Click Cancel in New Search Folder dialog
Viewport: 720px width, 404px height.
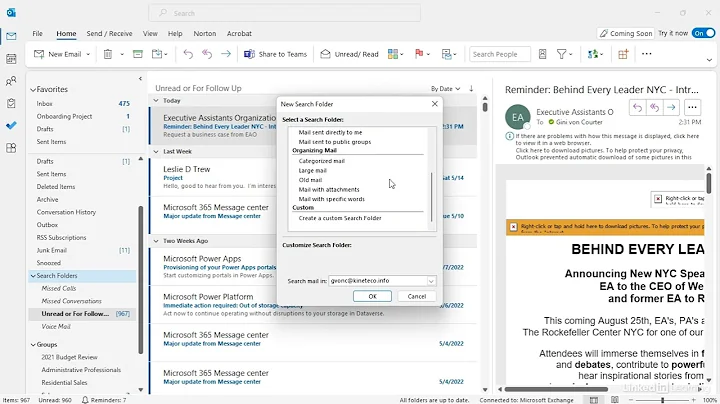416,297
